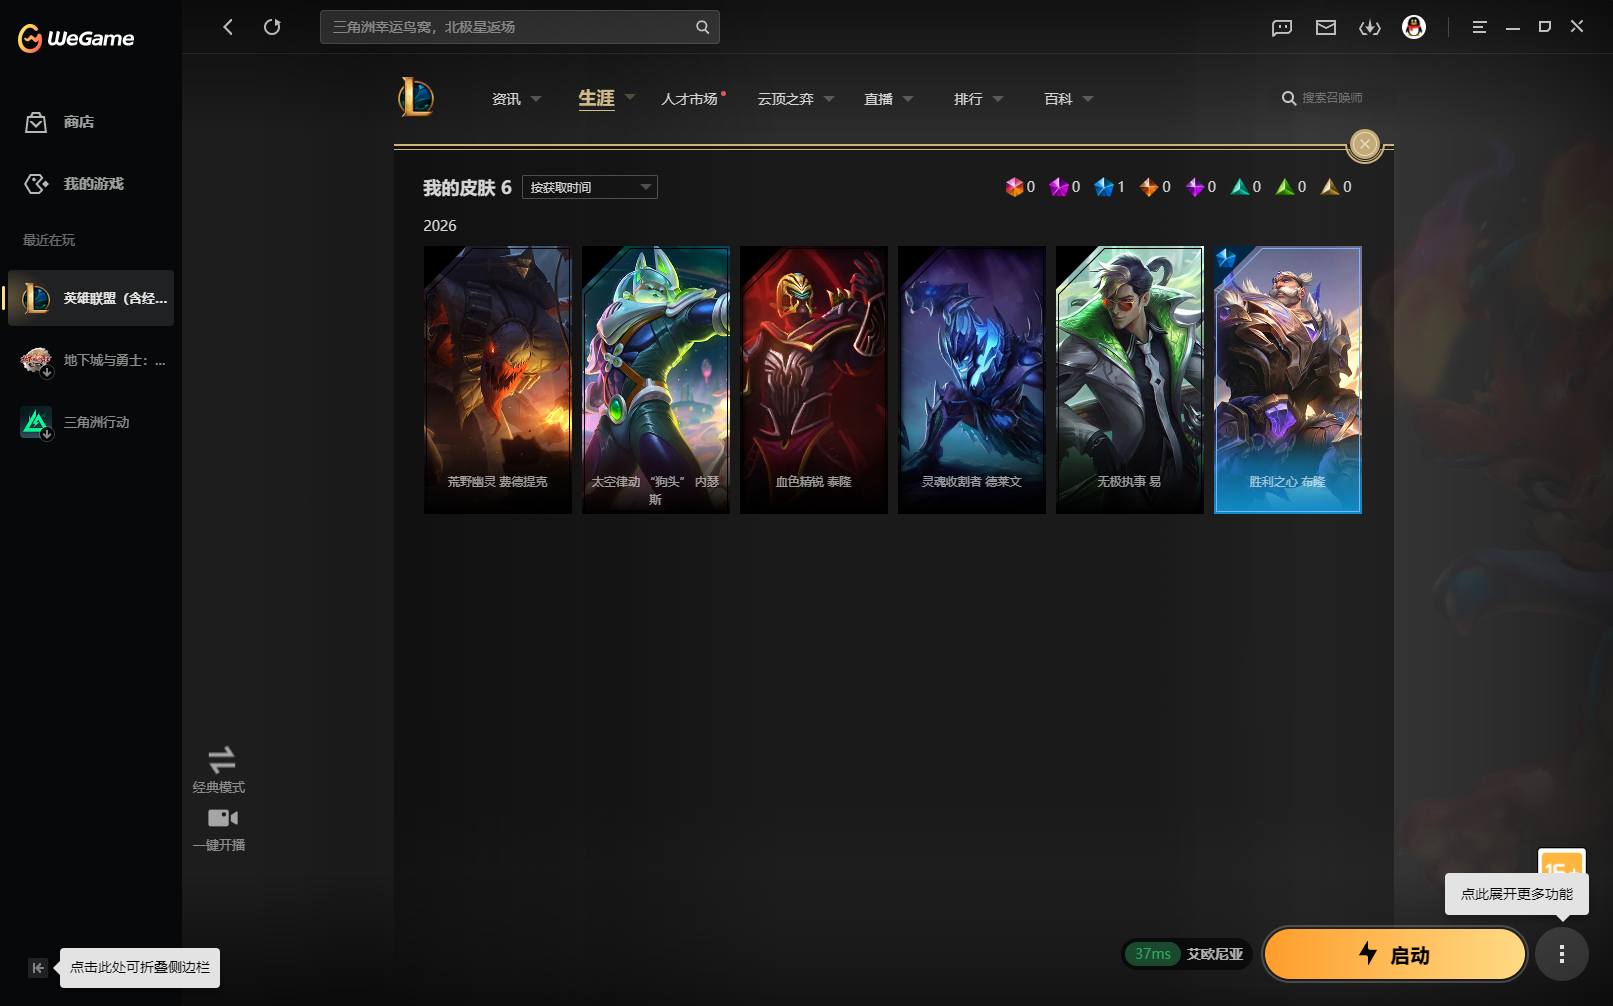Image resolution: width=1613 pixels, height=1006 pixels.
Task: Open the mail envelope icon
Action: (x=1326, y=28)
